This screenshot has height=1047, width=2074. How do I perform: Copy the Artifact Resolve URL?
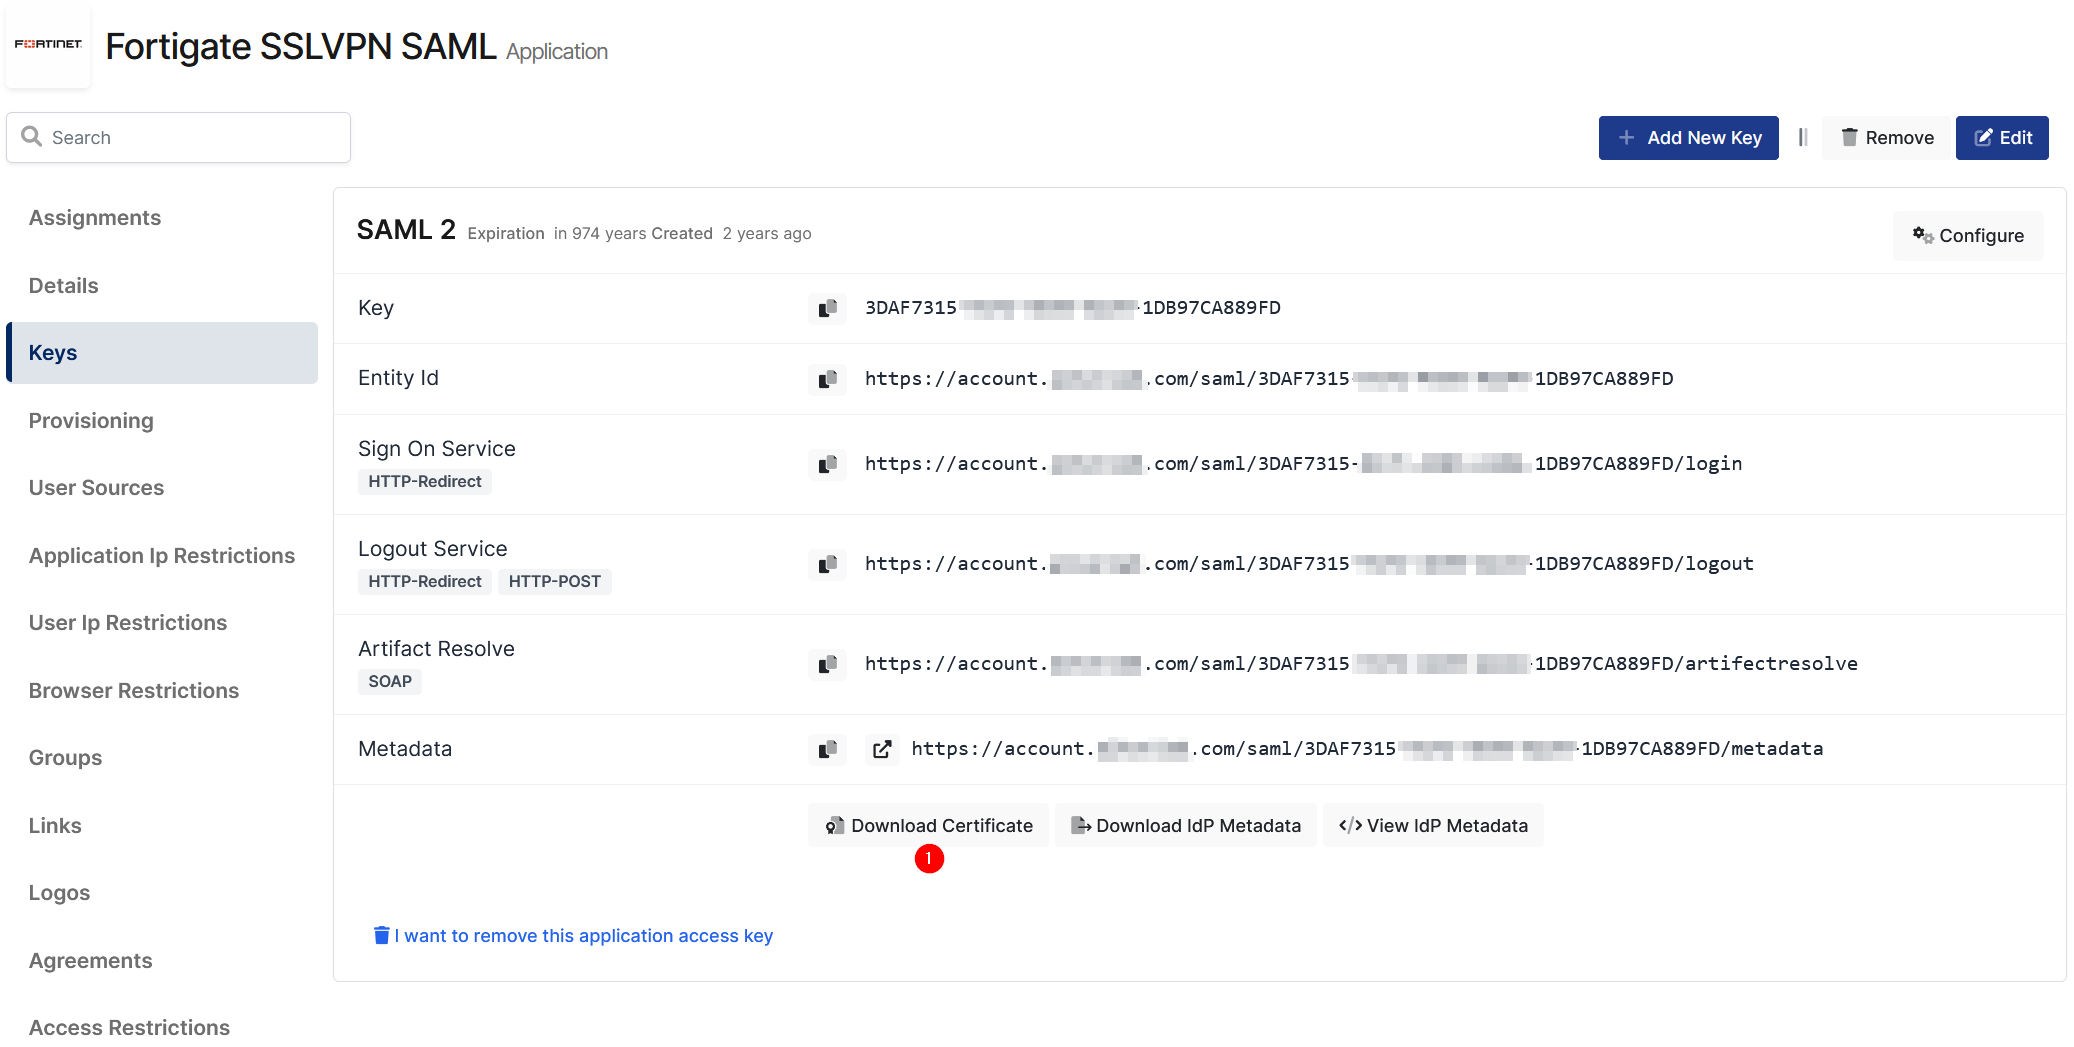tap(827, 665)
